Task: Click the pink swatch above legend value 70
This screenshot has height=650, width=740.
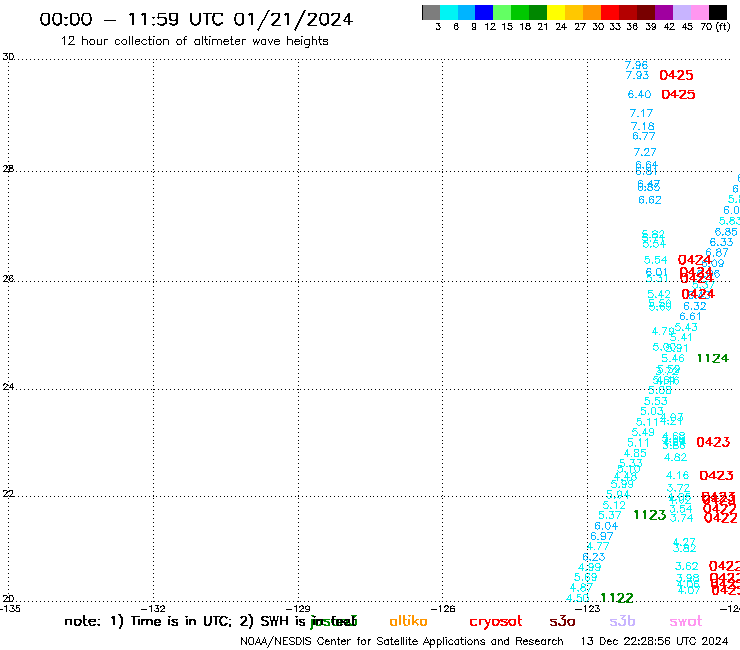Action: (x=699, y=12)
